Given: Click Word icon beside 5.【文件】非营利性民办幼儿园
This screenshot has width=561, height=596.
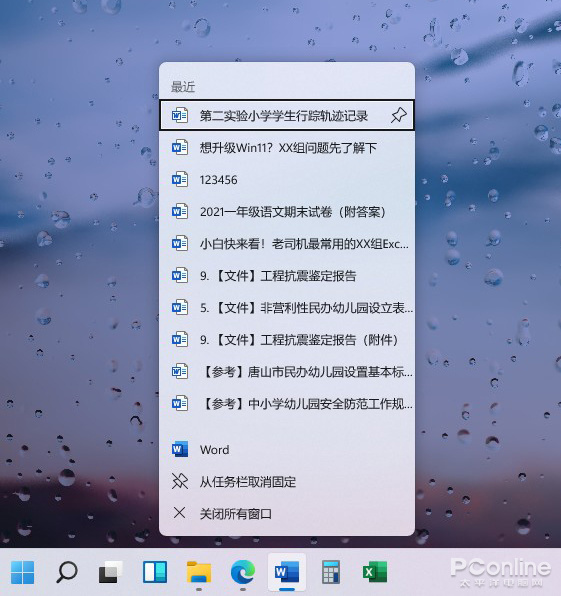Looking at the screenshot, I should coord(180,307).
